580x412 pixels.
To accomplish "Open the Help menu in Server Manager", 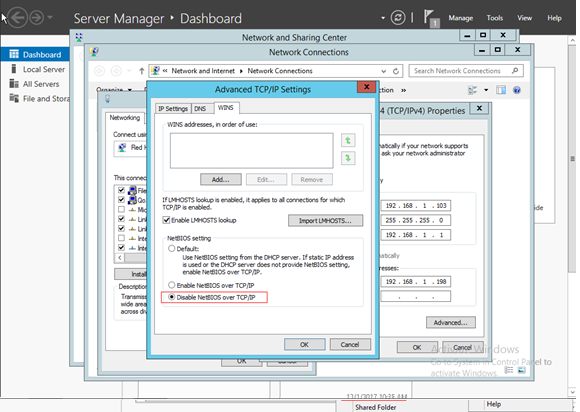I will pos(554,18).
